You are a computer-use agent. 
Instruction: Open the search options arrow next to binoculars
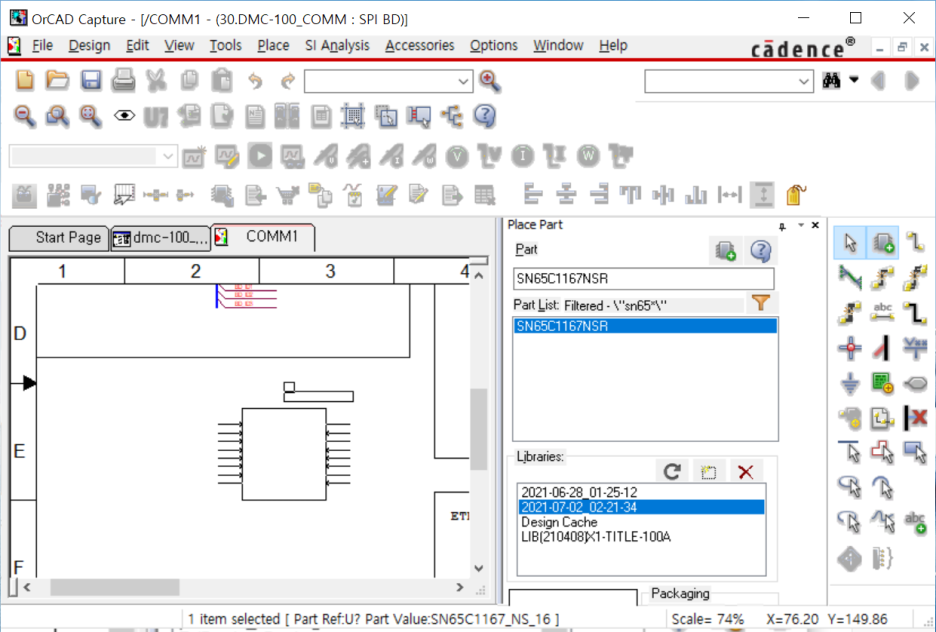(x=854, y=80)
